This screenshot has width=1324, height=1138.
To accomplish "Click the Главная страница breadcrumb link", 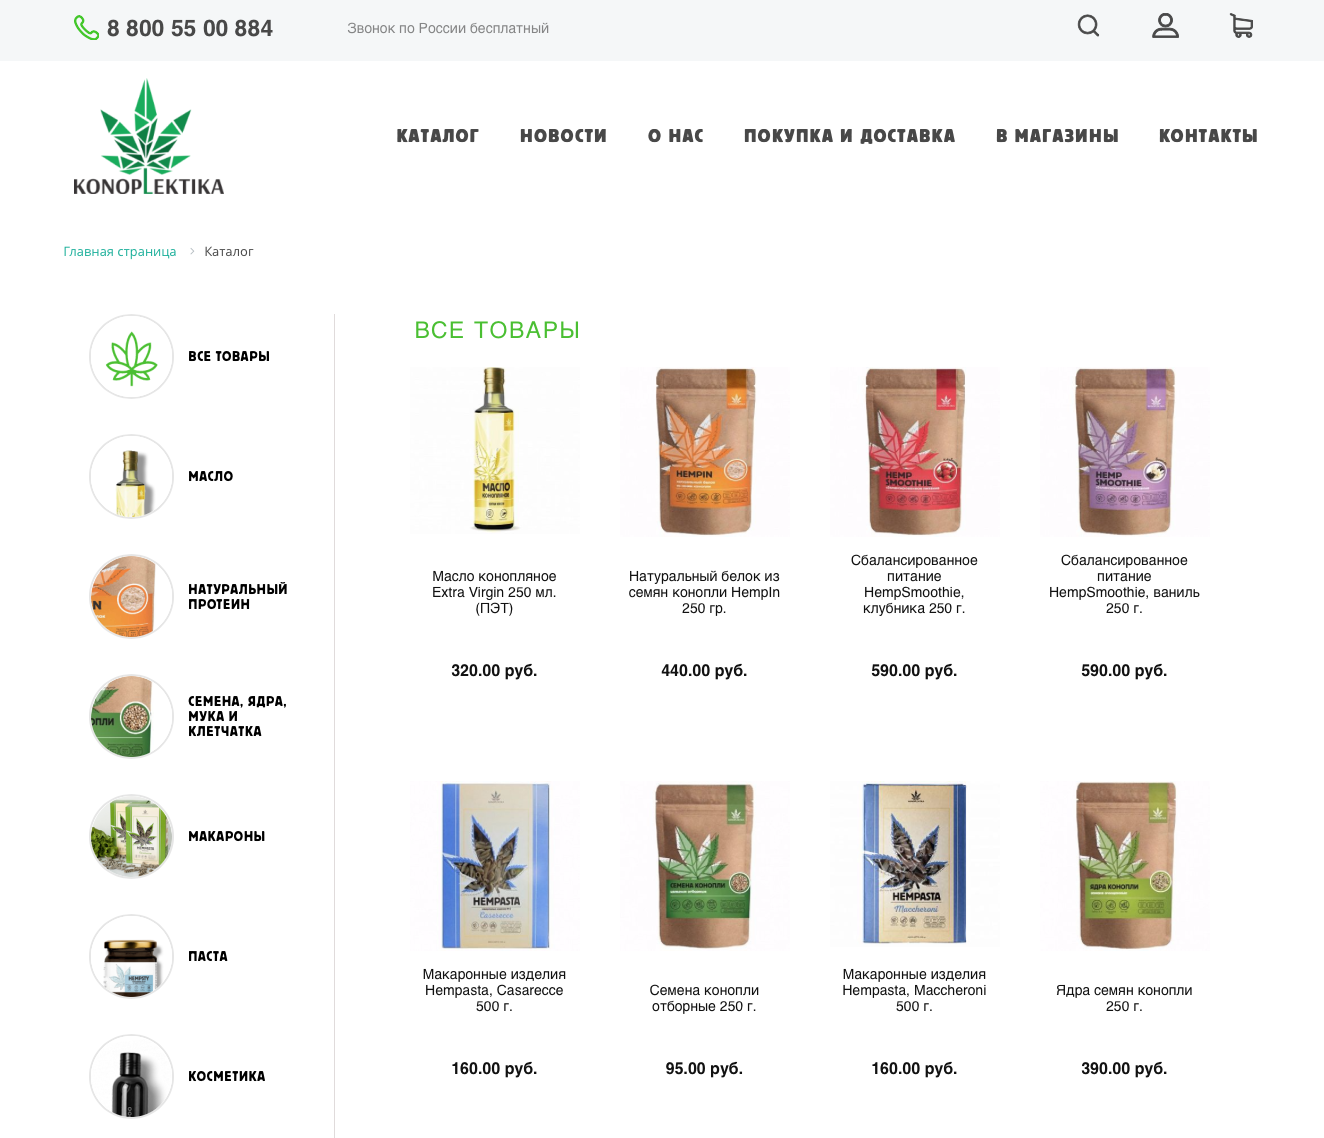I will 120,252.
